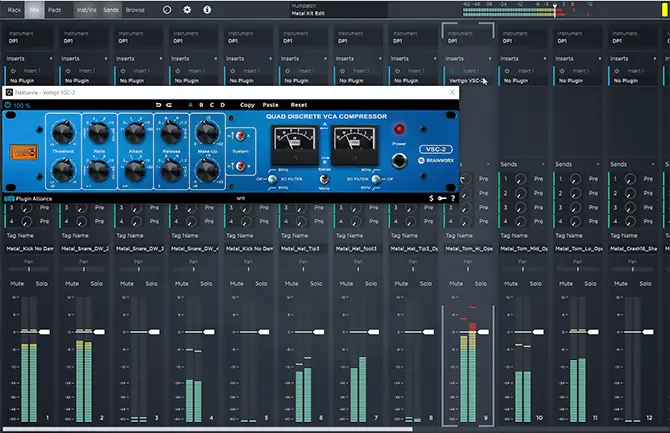670x433 pixels.
Task: Click the add insert plus on channel 10
Action: (545, 59)
